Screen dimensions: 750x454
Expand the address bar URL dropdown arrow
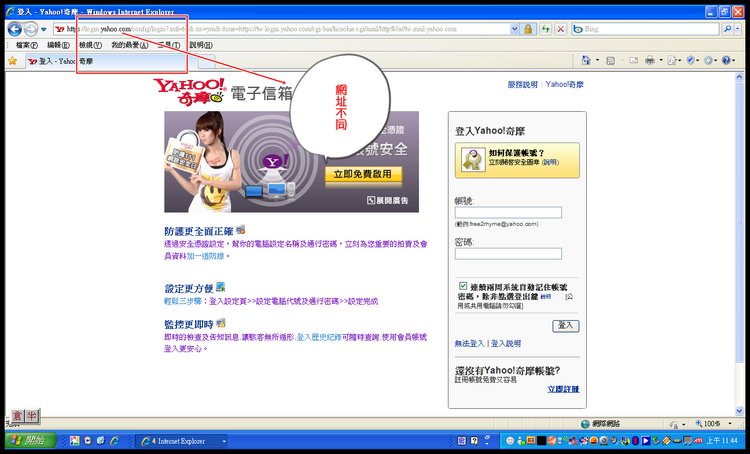[x=515, y=29]
